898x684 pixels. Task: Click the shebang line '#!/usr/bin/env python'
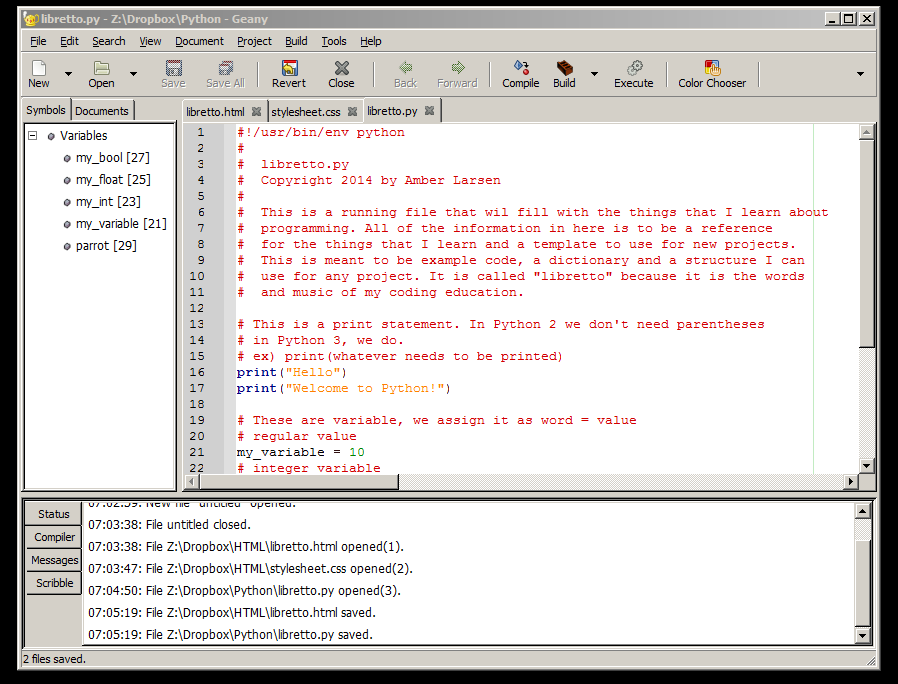click(321, 132)
